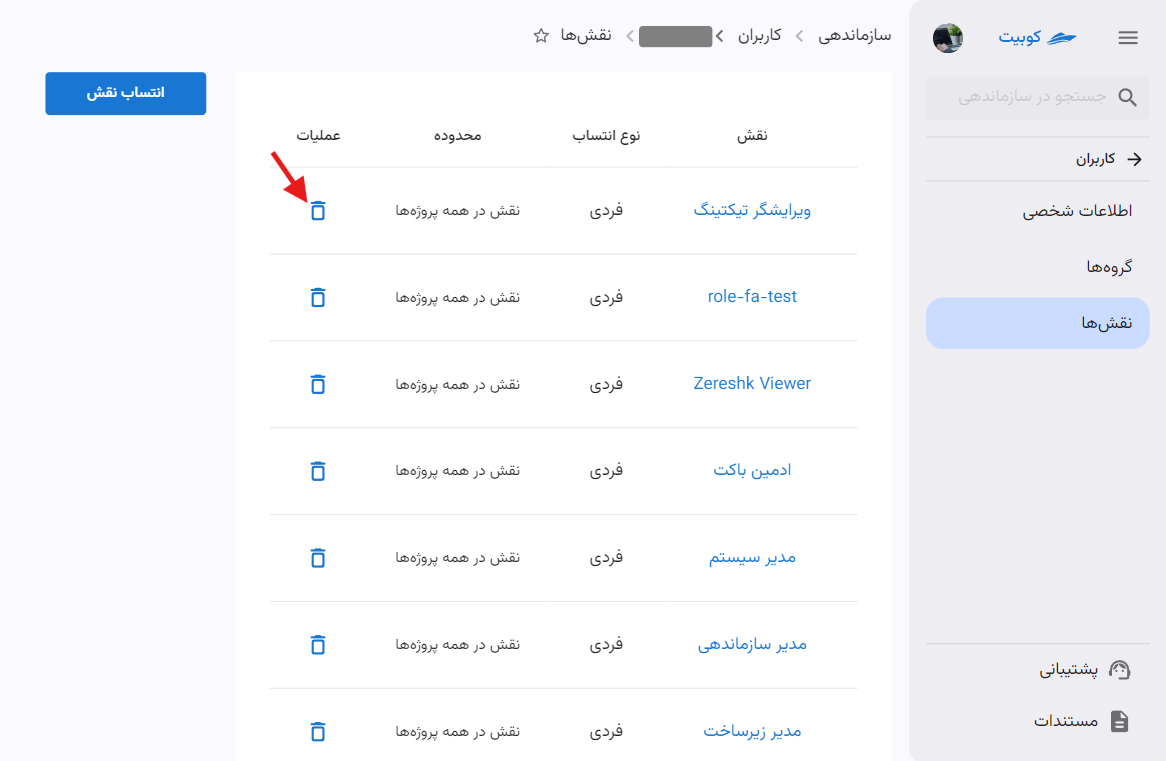Focus the جستجو در سازماندهی search field

coord(1037,97)
